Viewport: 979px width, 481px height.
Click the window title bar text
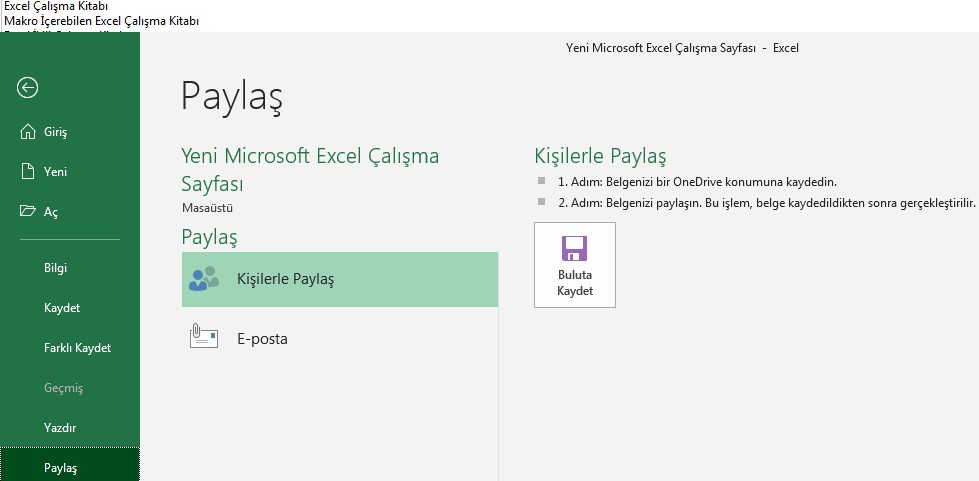[682, 47]
